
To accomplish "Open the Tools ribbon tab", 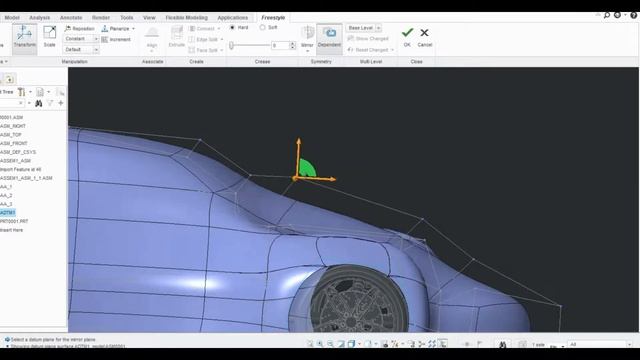I will [x=127, y=18].
